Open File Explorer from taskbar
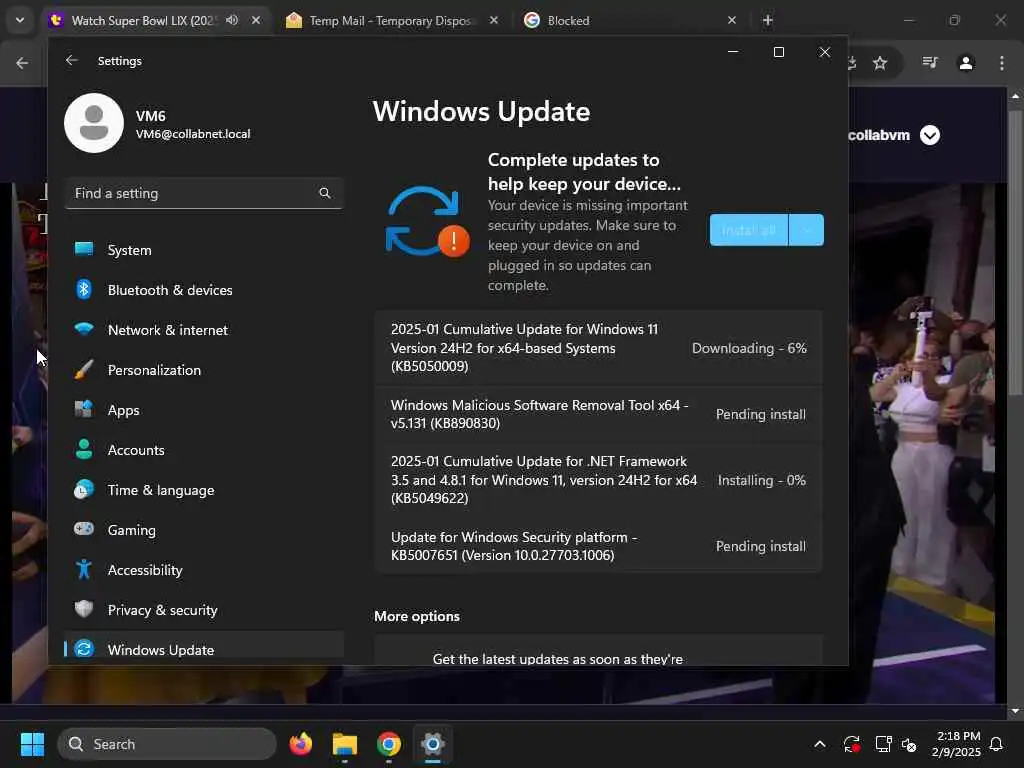 (345, 744)
